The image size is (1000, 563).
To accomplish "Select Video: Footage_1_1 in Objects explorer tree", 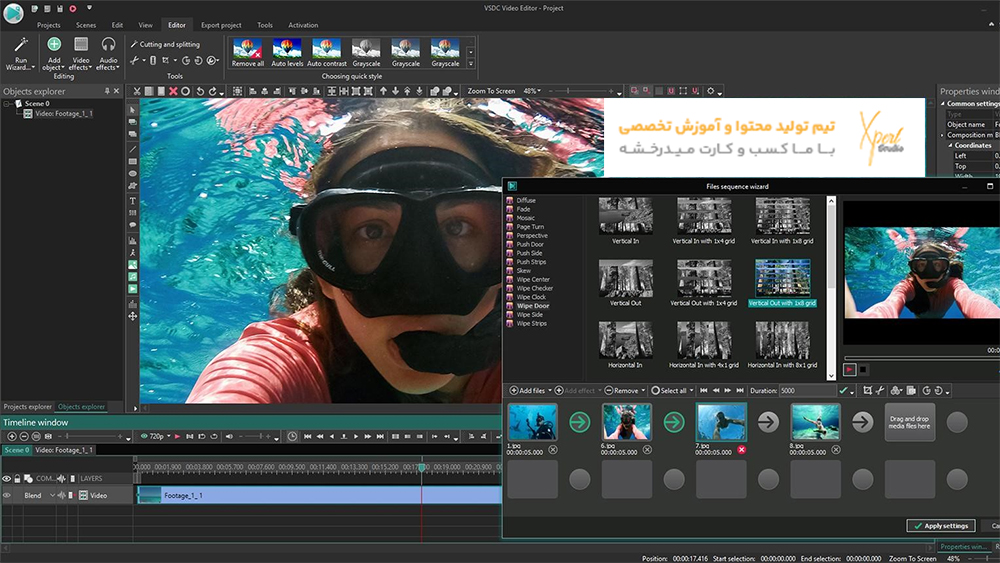I will tap(64, 113).
